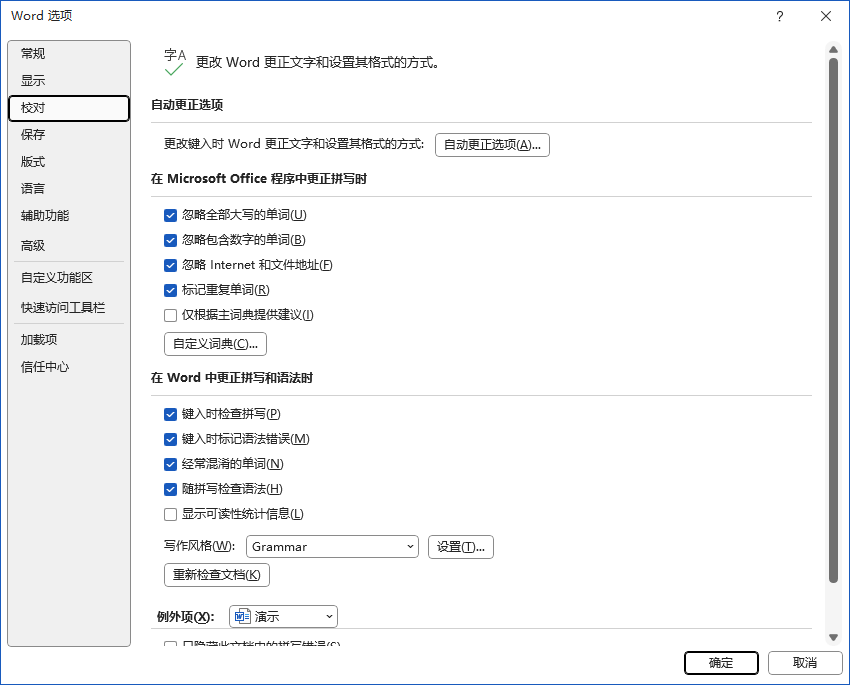850x685 pixels.
Task: Click the 自定义词典 button
Action: tap(215, 343)
